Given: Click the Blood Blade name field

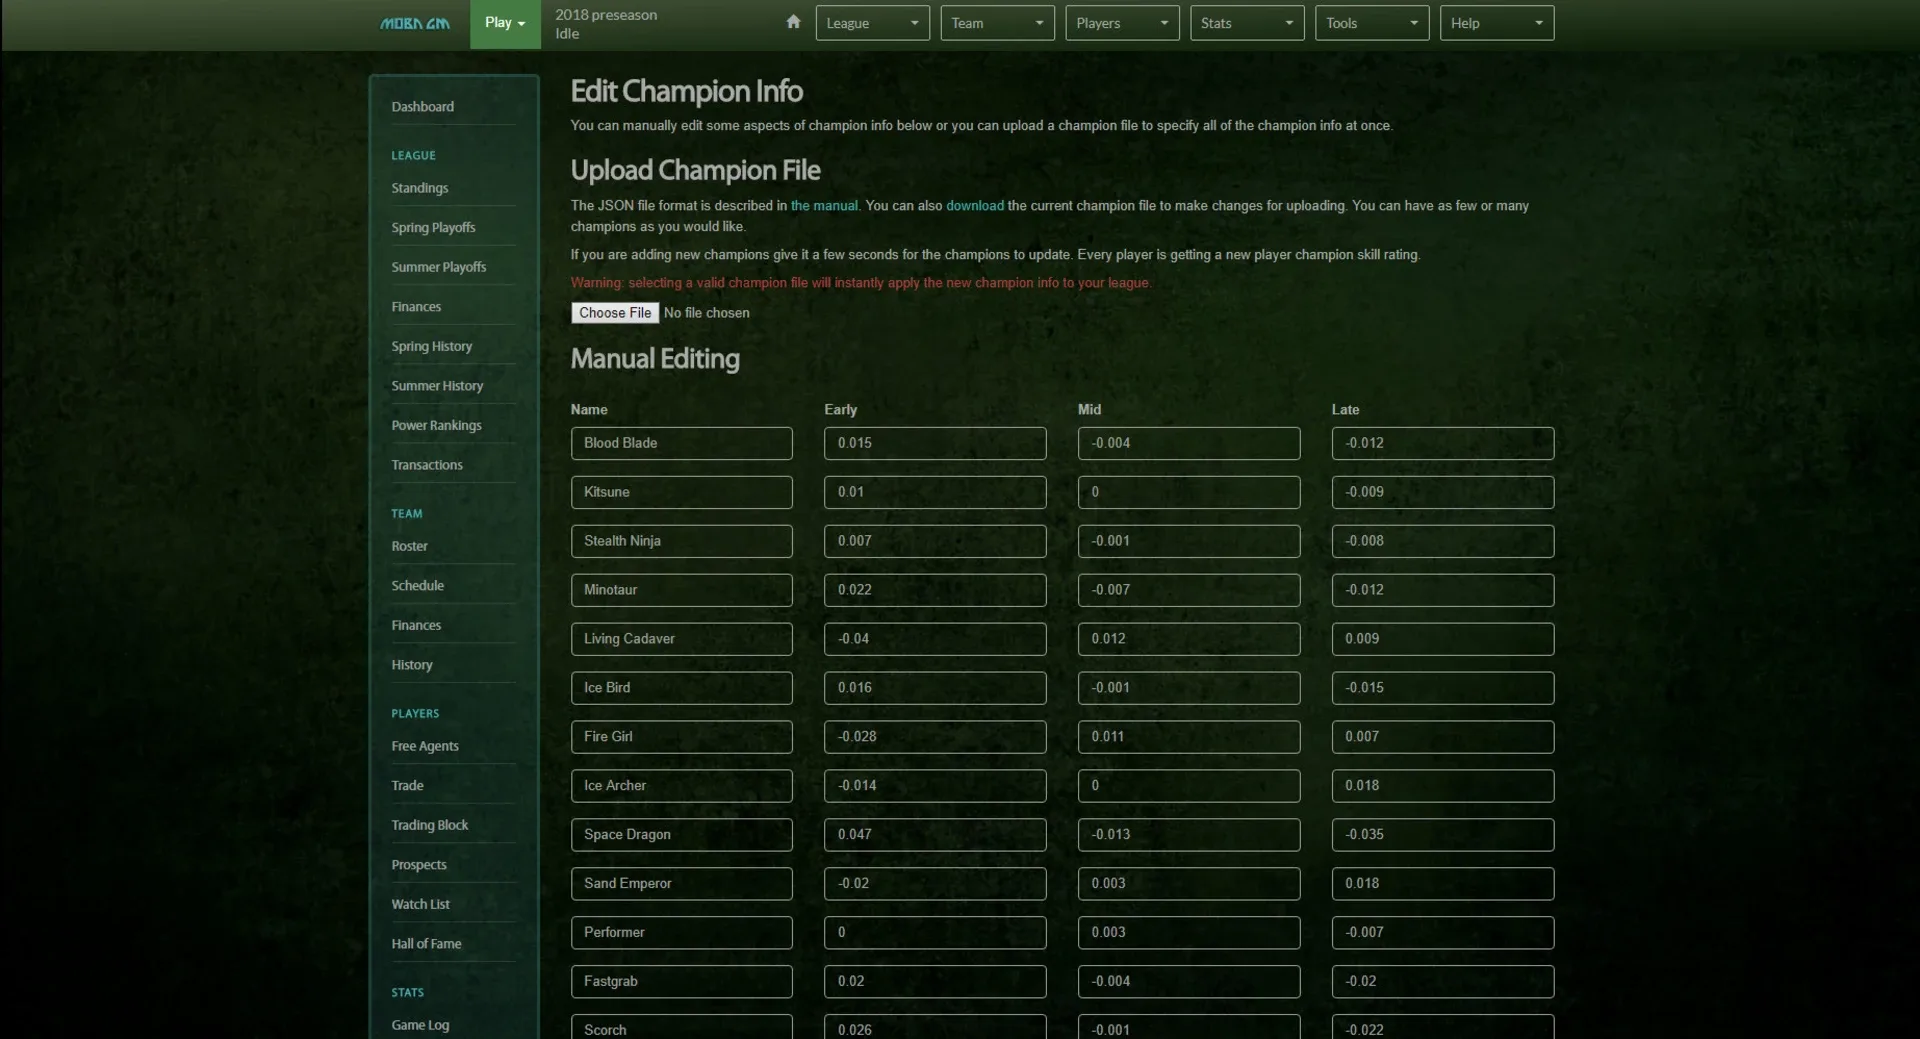Looking at the screenshot, I should point(681,443).
